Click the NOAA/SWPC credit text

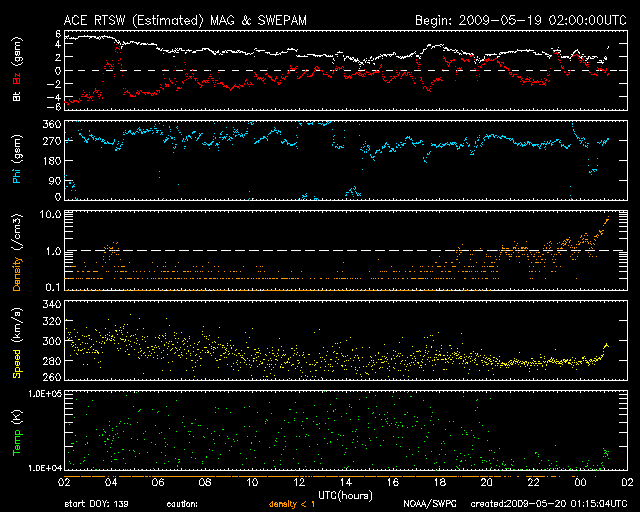pos(430,504)
